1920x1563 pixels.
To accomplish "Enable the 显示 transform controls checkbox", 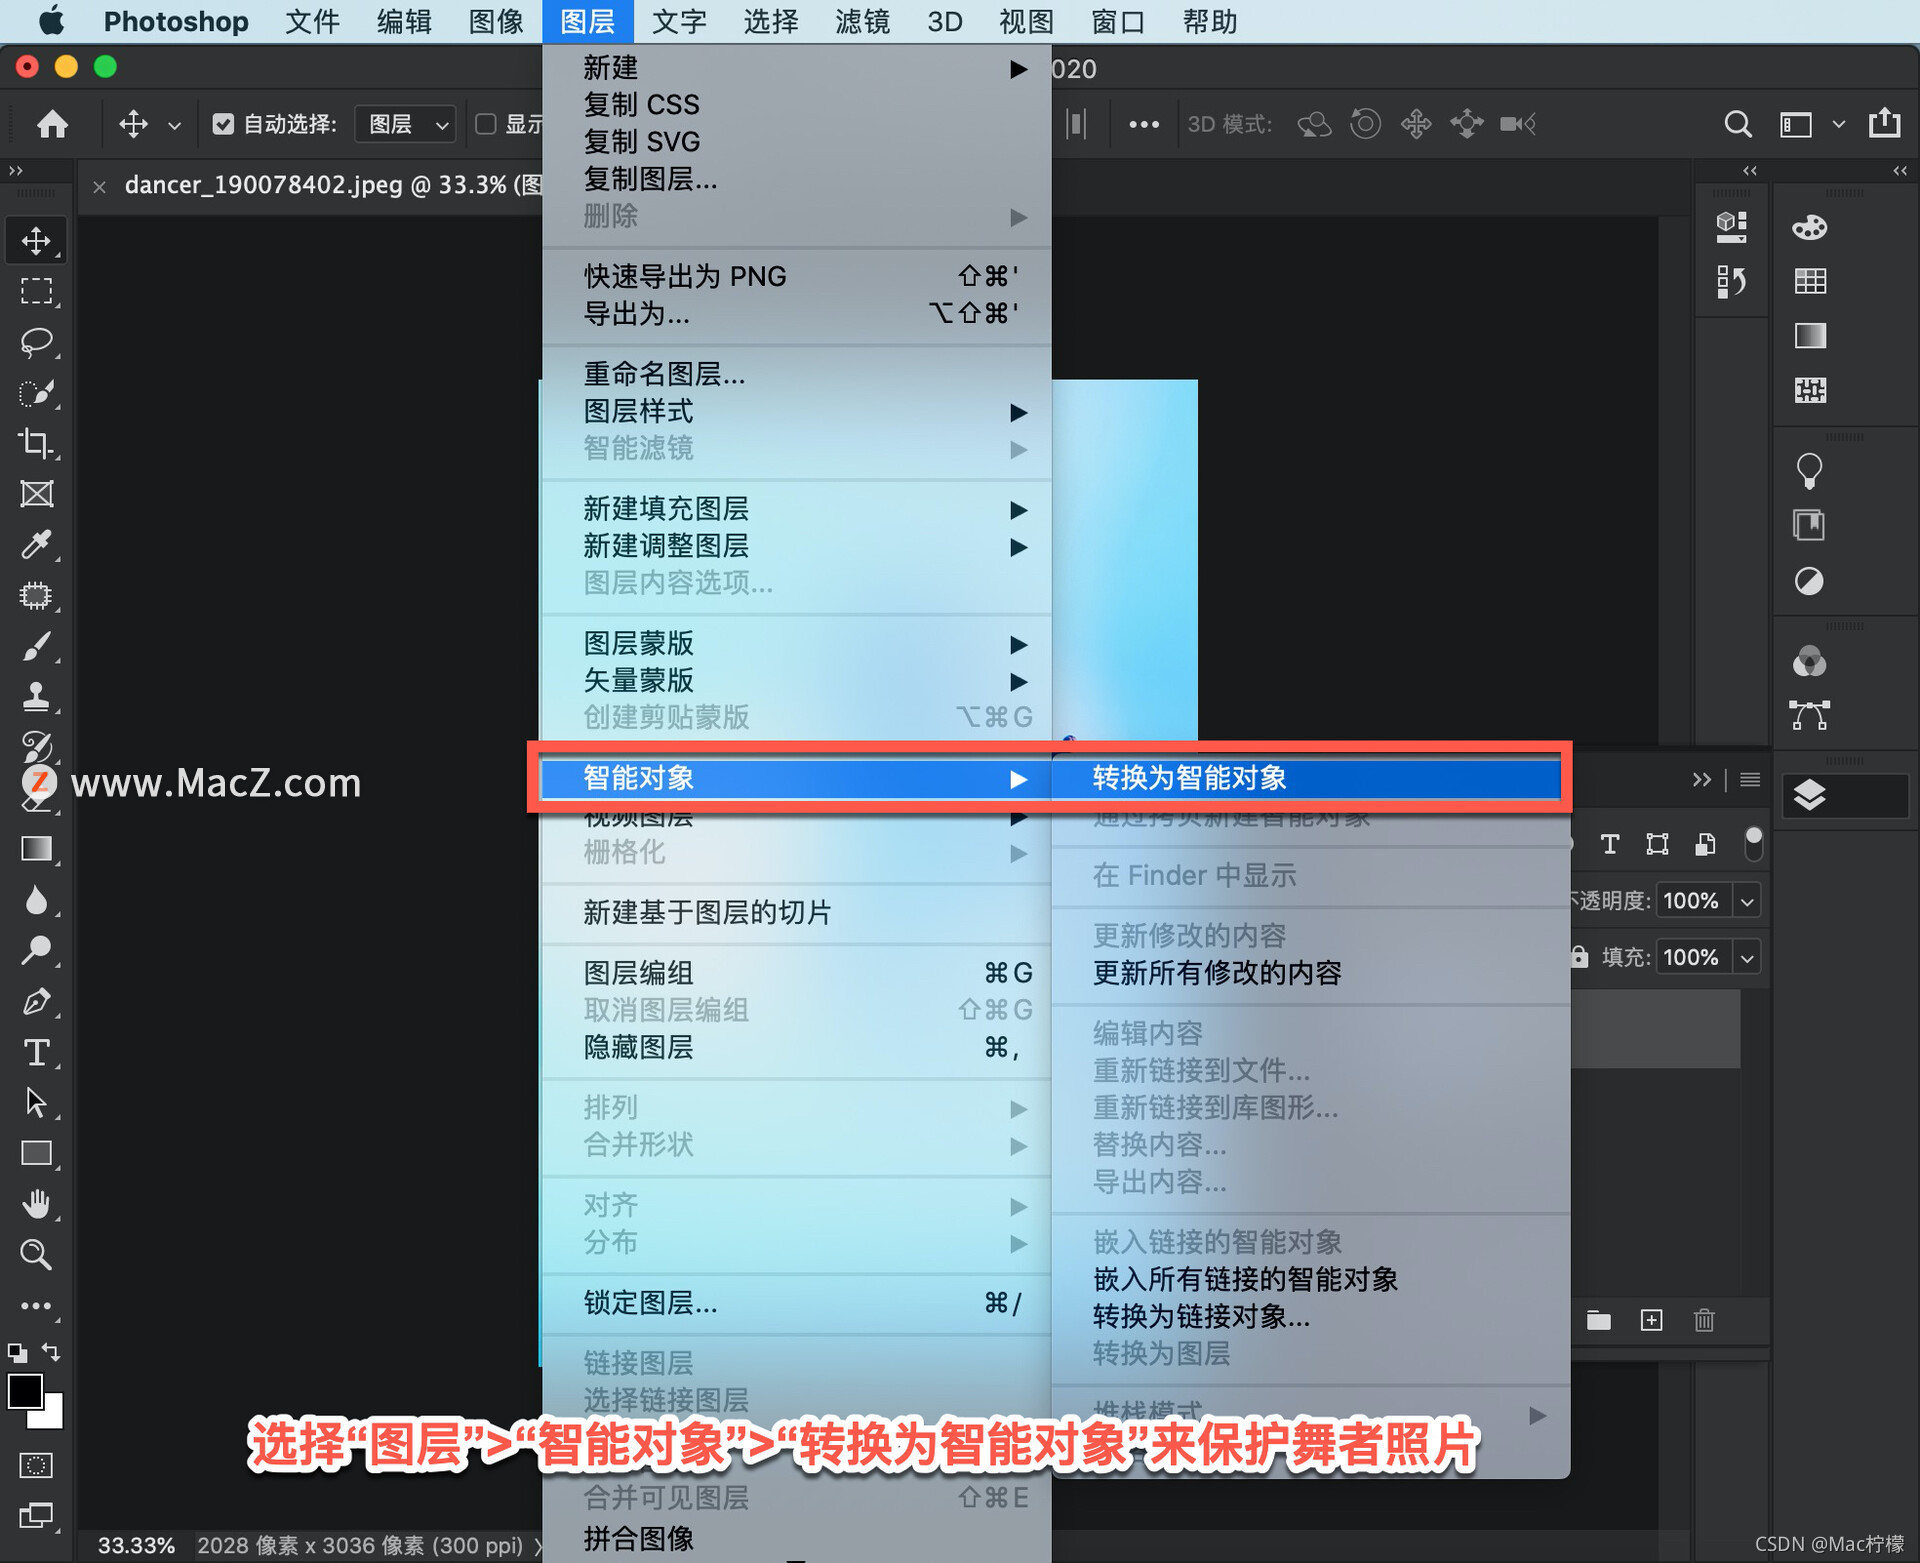I will tap(486, 124).
